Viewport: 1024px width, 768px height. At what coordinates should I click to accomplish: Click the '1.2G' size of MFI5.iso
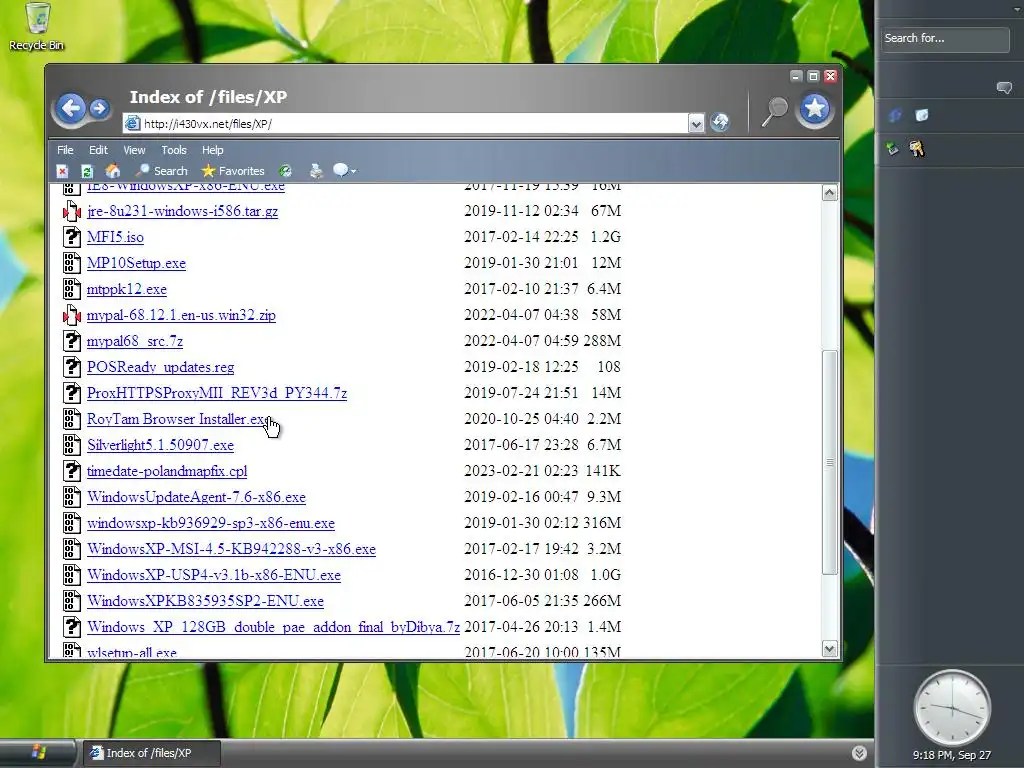tap(605, 237)
